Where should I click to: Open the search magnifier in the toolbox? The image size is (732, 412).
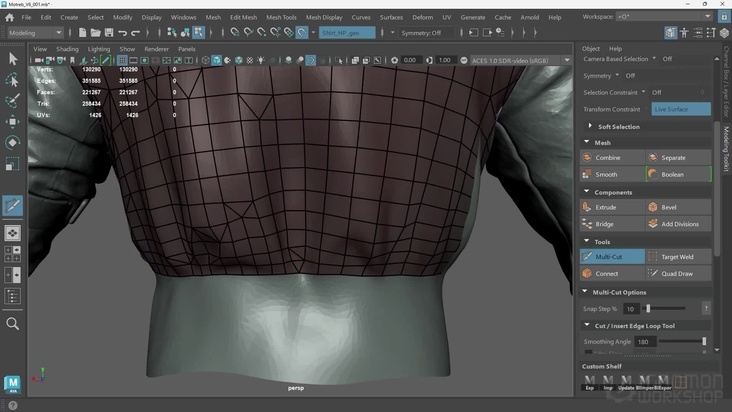(x=13, y=324)
